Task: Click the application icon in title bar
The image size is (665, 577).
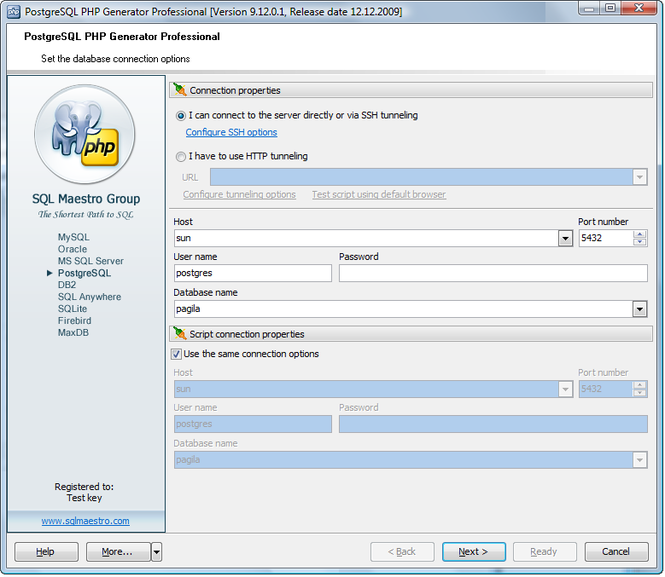Action: pos(13,9)
